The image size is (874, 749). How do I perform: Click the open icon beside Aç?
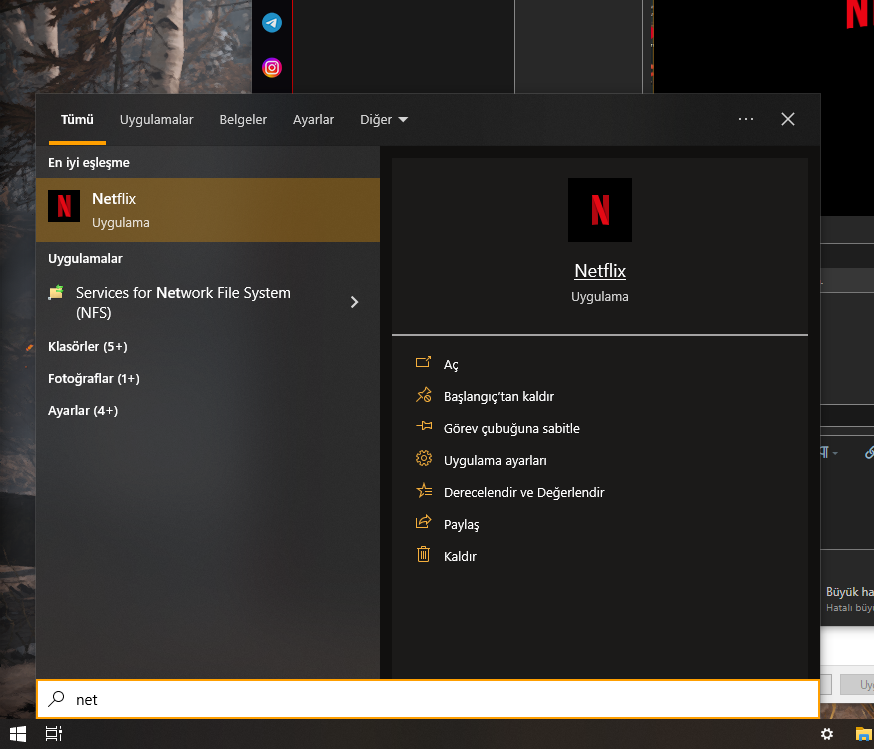click(x=424, y=363)
